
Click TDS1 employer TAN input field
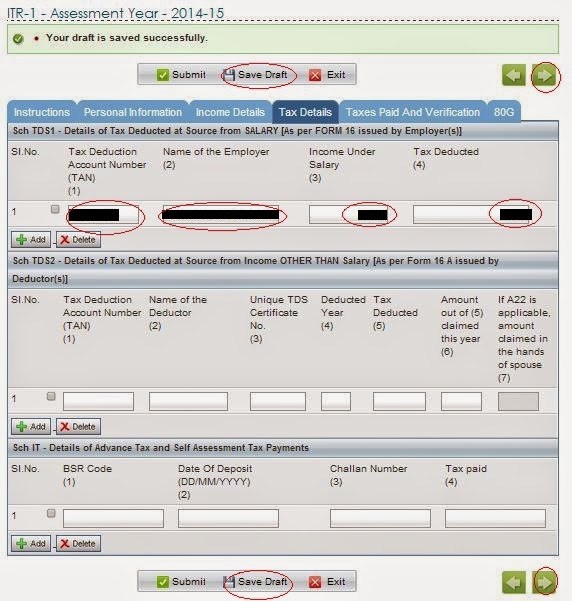[x=103, y=214]
